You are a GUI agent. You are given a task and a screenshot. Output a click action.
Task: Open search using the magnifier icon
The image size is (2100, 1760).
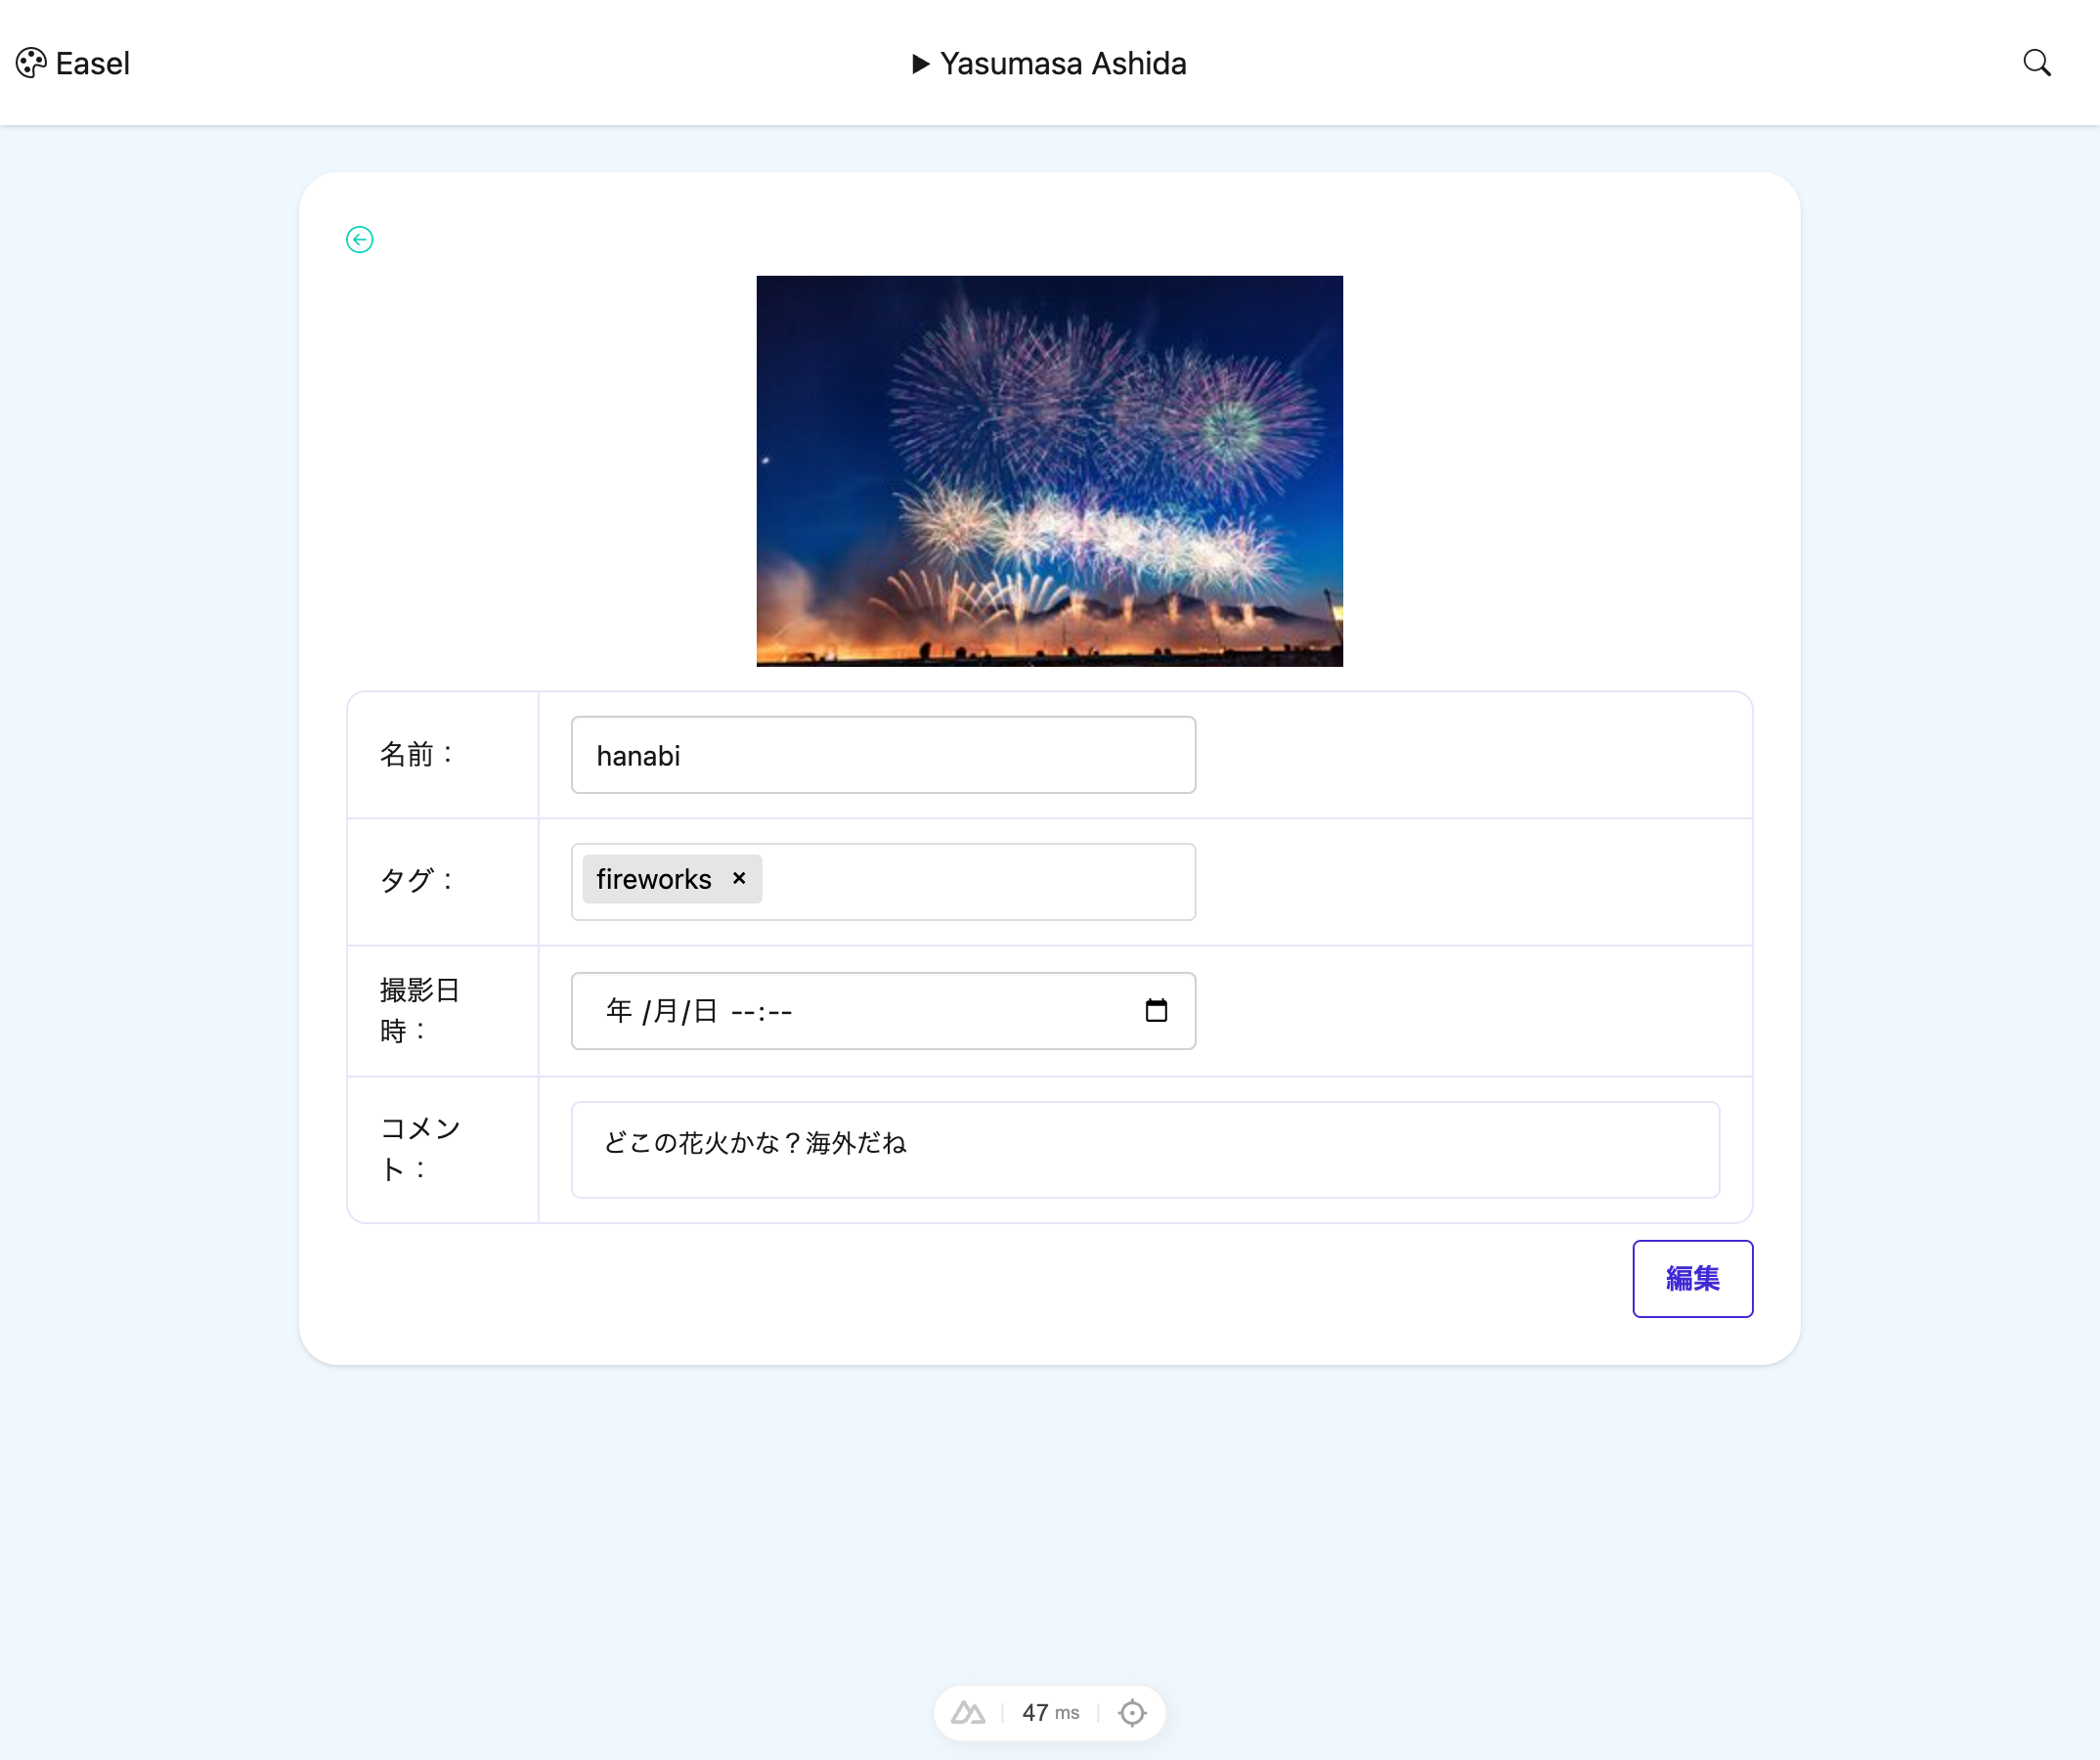[x=2037, y=62]
